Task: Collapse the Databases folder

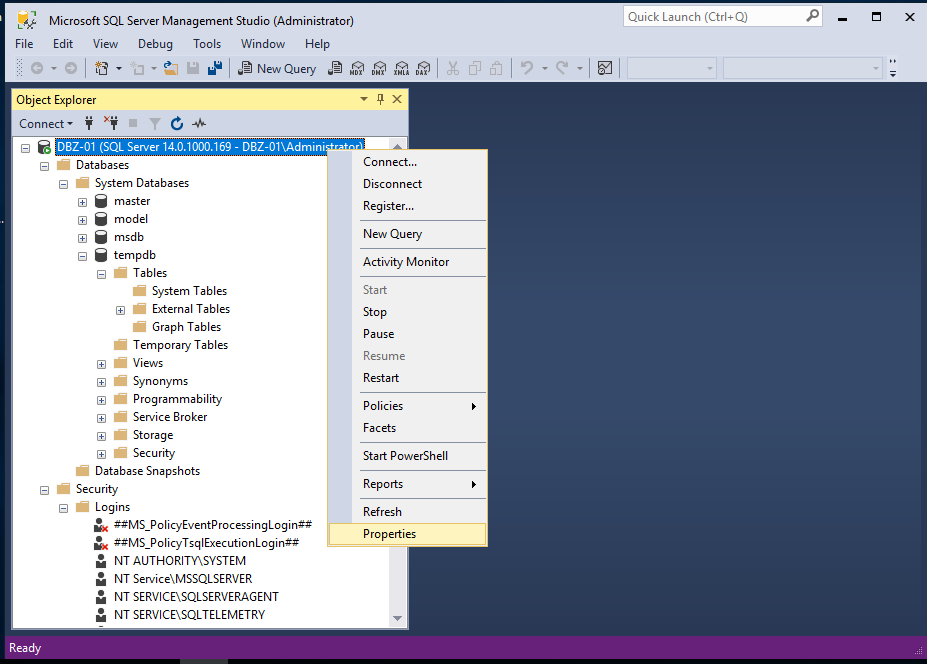Action: [x=44, y=166]
